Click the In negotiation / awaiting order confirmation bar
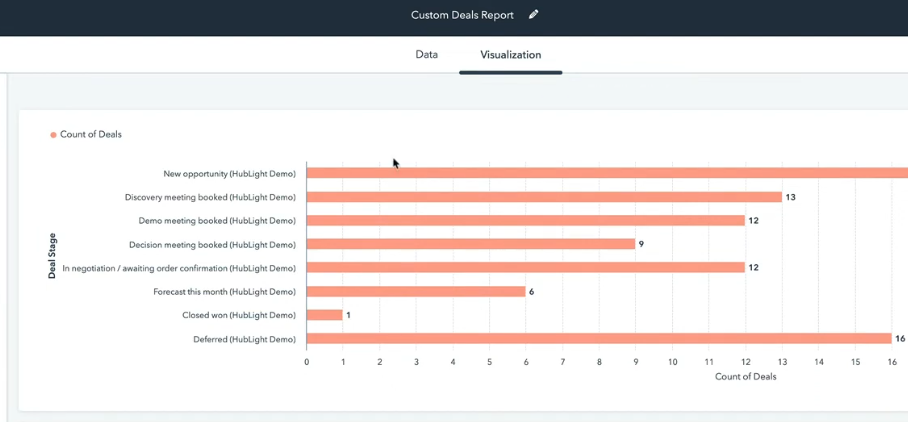908x422 pixels. [x=525, y=267]
